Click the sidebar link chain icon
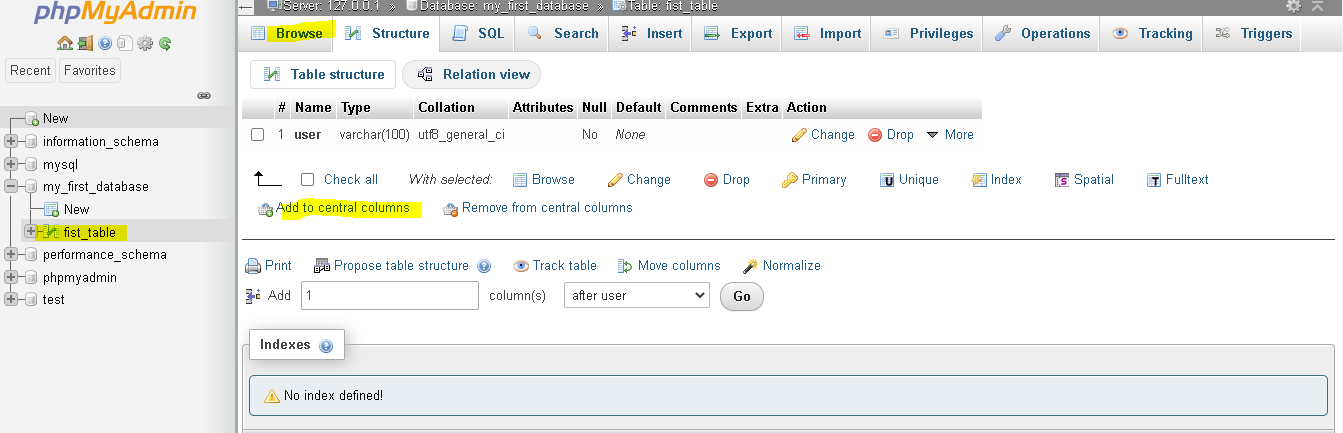Viewport: 1343px width, 433px height. tap(204, 96)
